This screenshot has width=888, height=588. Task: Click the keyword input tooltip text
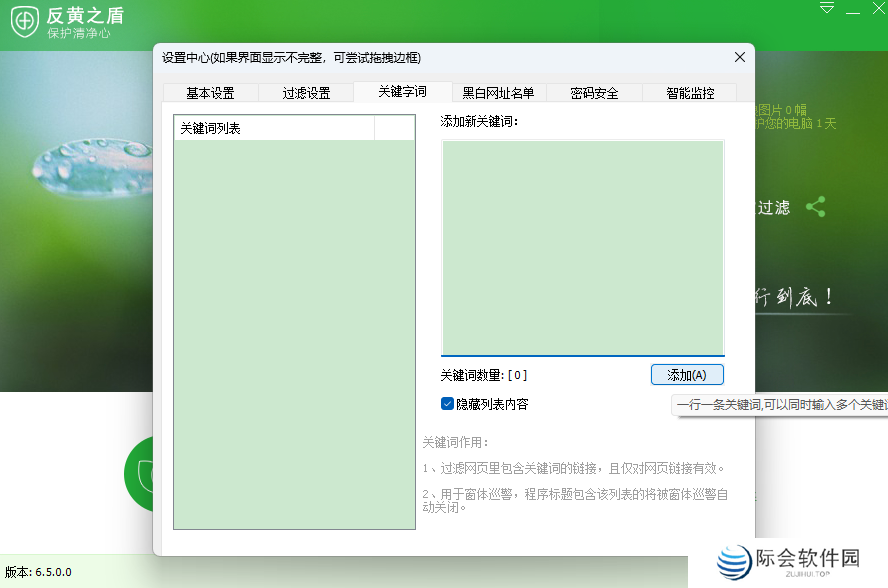pos(780,405)
